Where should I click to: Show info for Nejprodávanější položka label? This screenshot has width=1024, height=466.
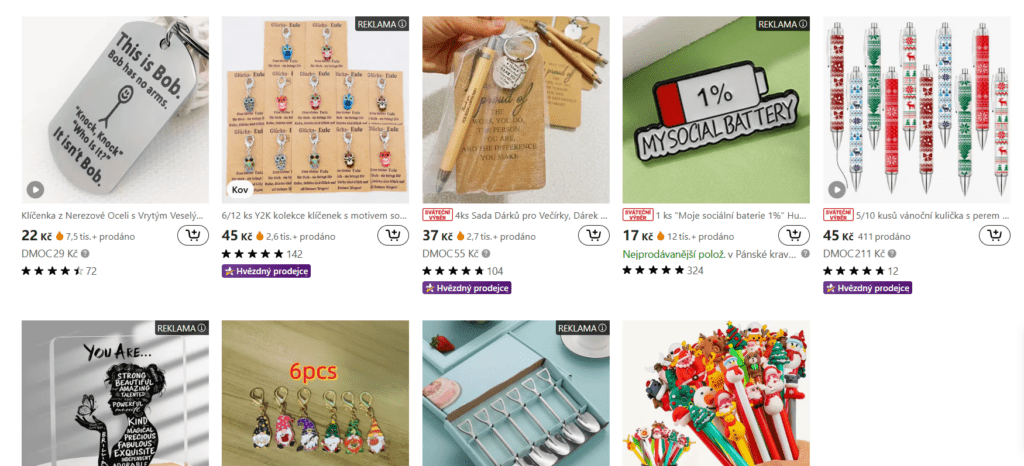pos(805,253)
